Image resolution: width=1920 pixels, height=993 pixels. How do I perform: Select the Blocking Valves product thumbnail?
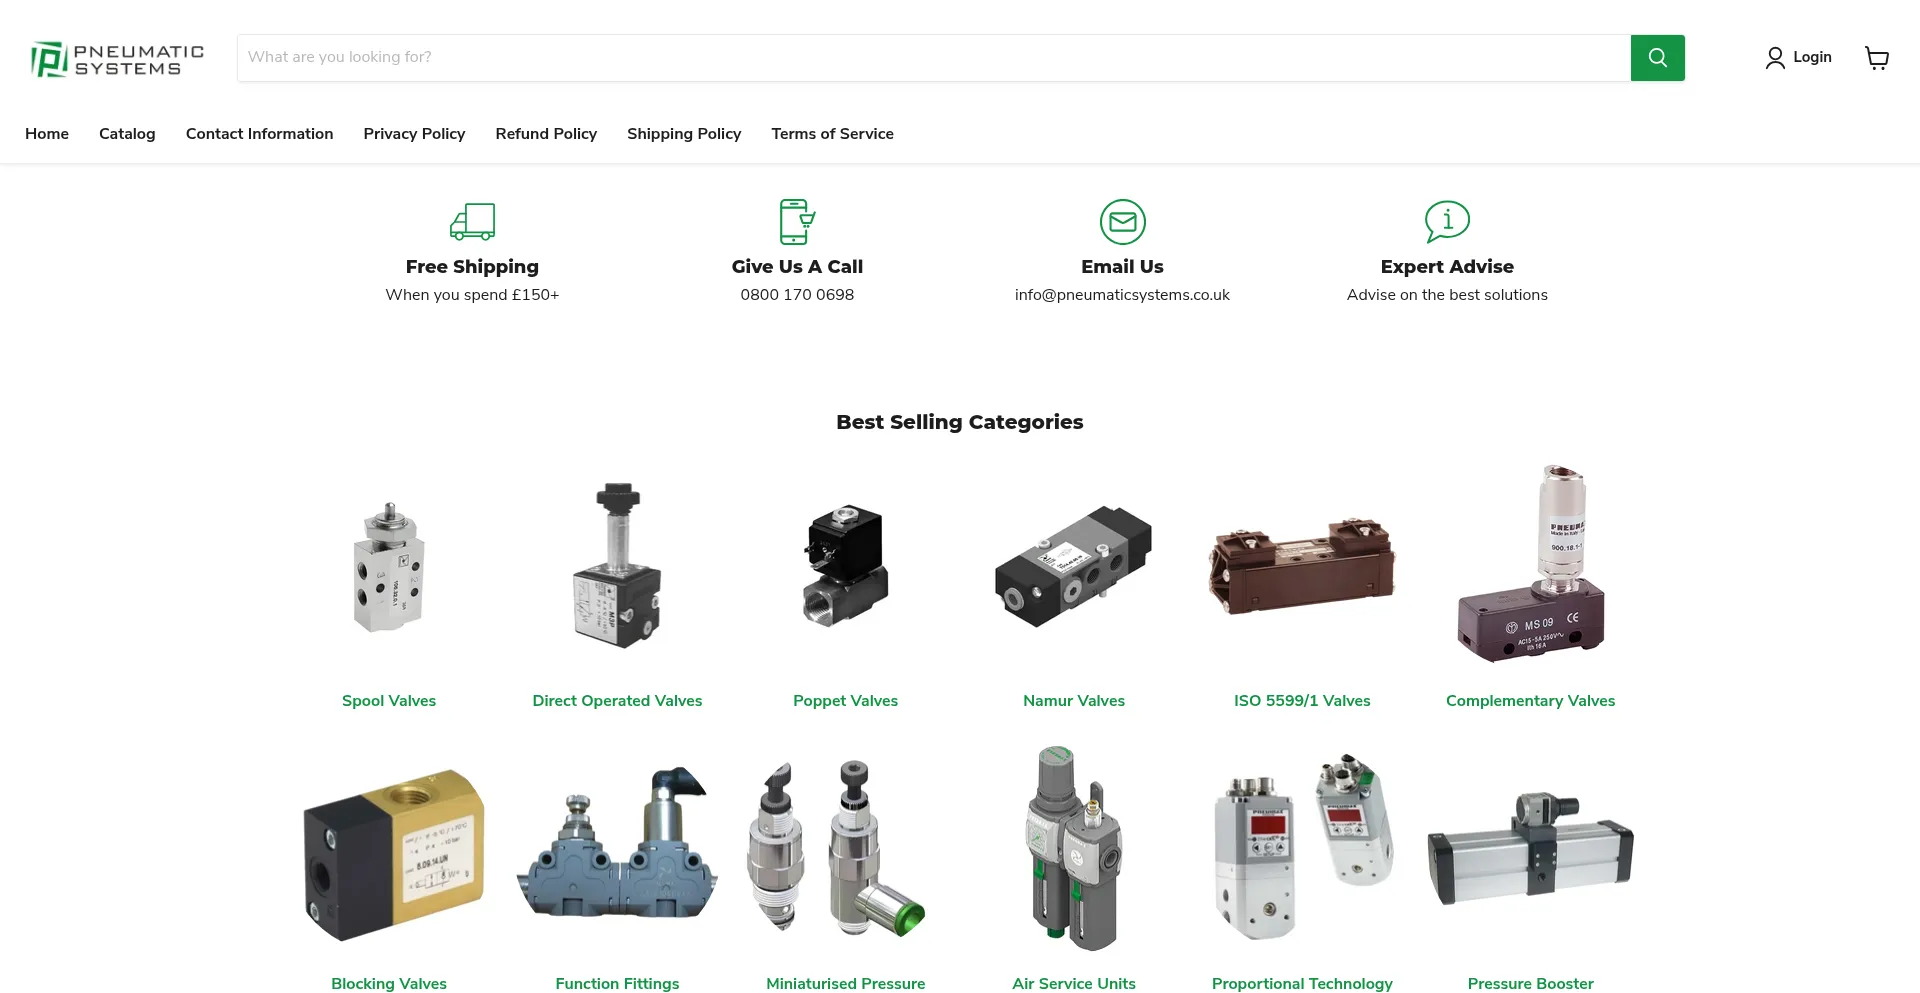pyautogui.click(x=392, y=855)
